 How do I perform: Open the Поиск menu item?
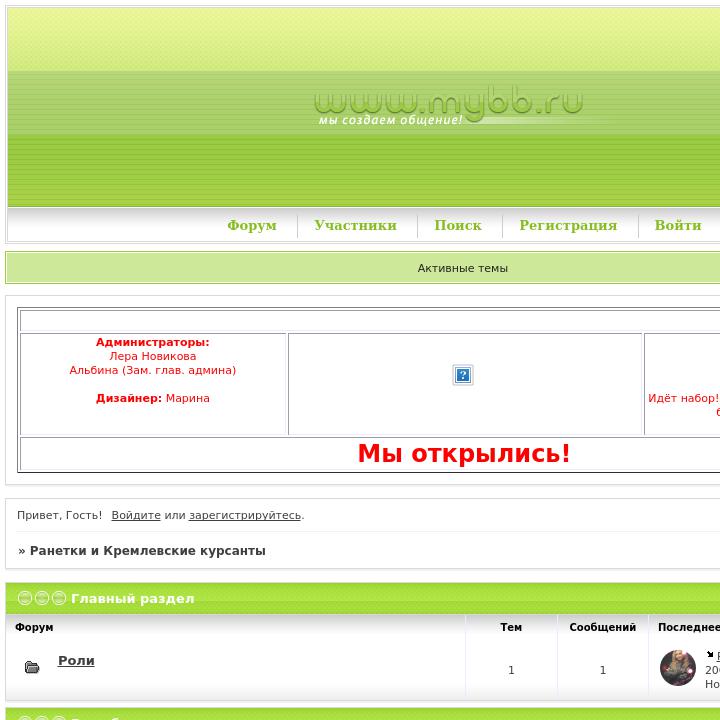coord(458,225)
